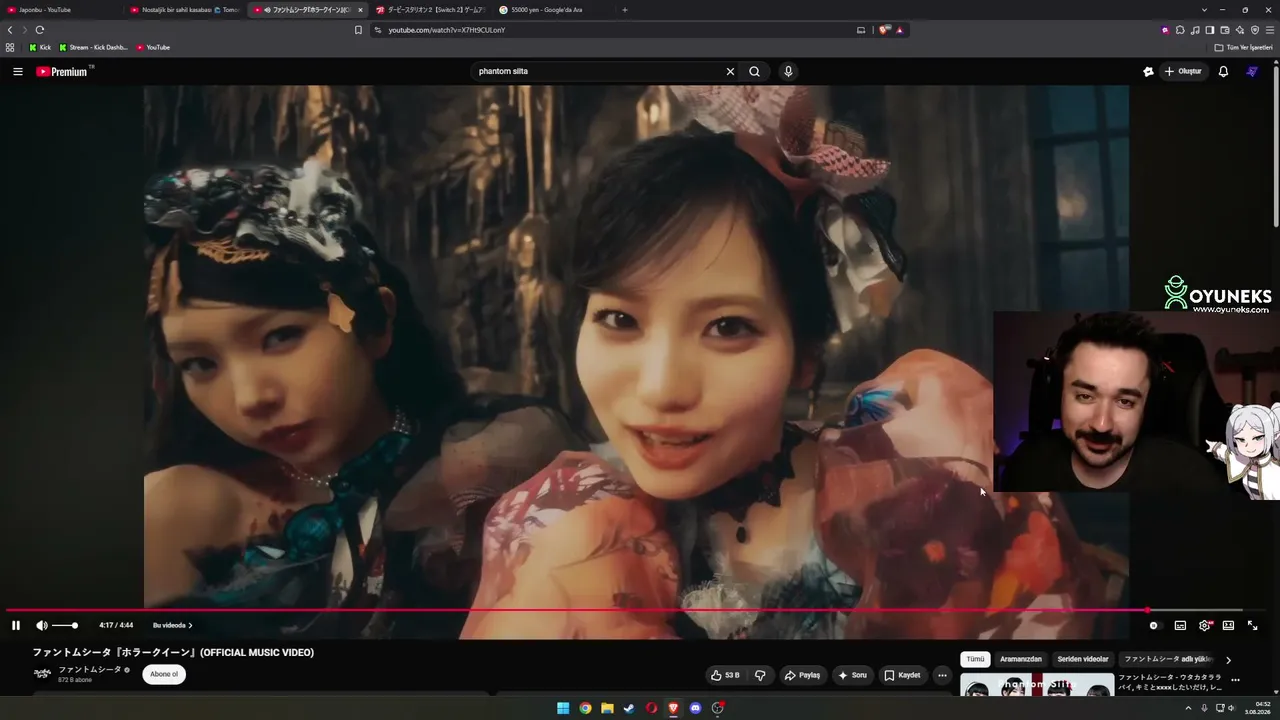The width and height of the screenshot is (1280, 720).
Task: Open the Brave VPN shield icon
Action: (1255, 30)
